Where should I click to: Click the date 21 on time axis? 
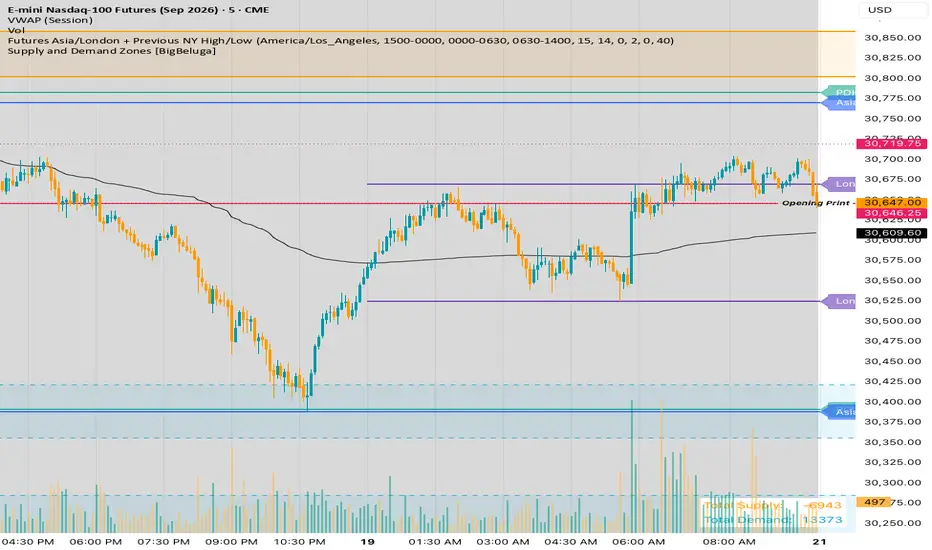pyautogui.click(x=820, y=542)
